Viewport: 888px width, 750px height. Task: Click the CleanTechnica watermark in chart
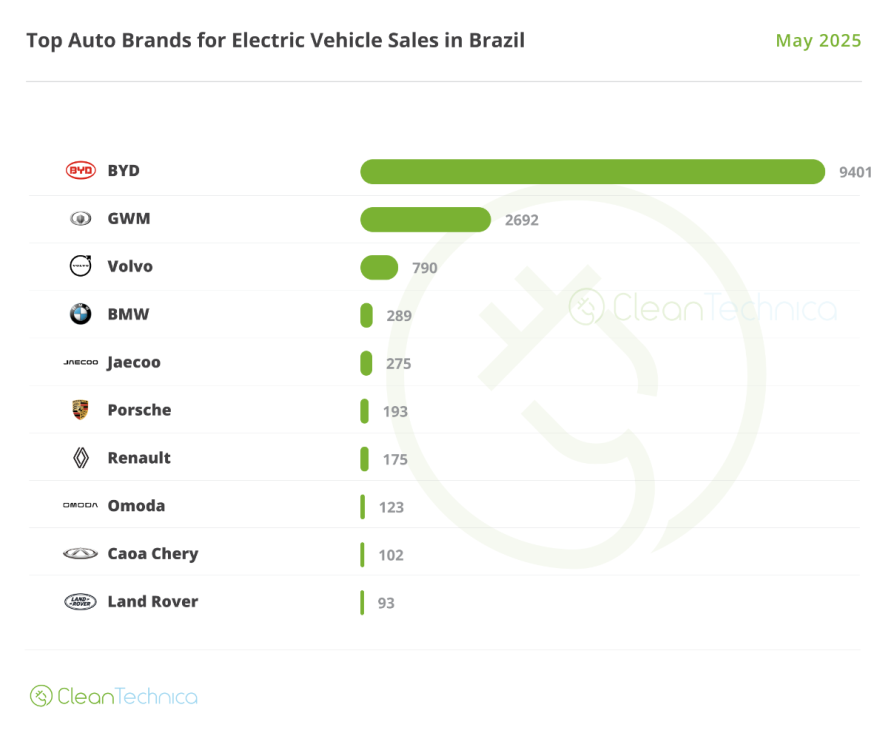[702, 308]
